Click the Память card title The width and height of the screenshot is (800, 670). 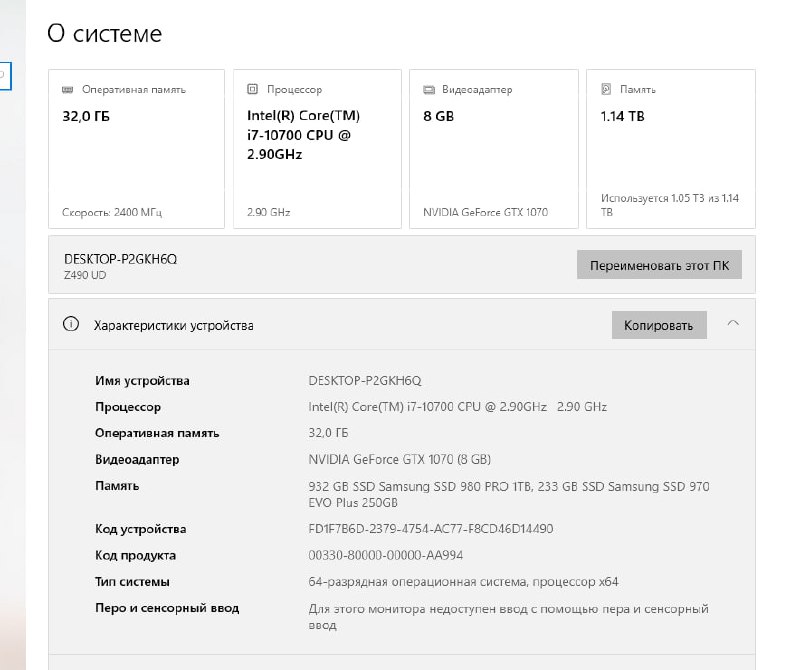point(638,90)
